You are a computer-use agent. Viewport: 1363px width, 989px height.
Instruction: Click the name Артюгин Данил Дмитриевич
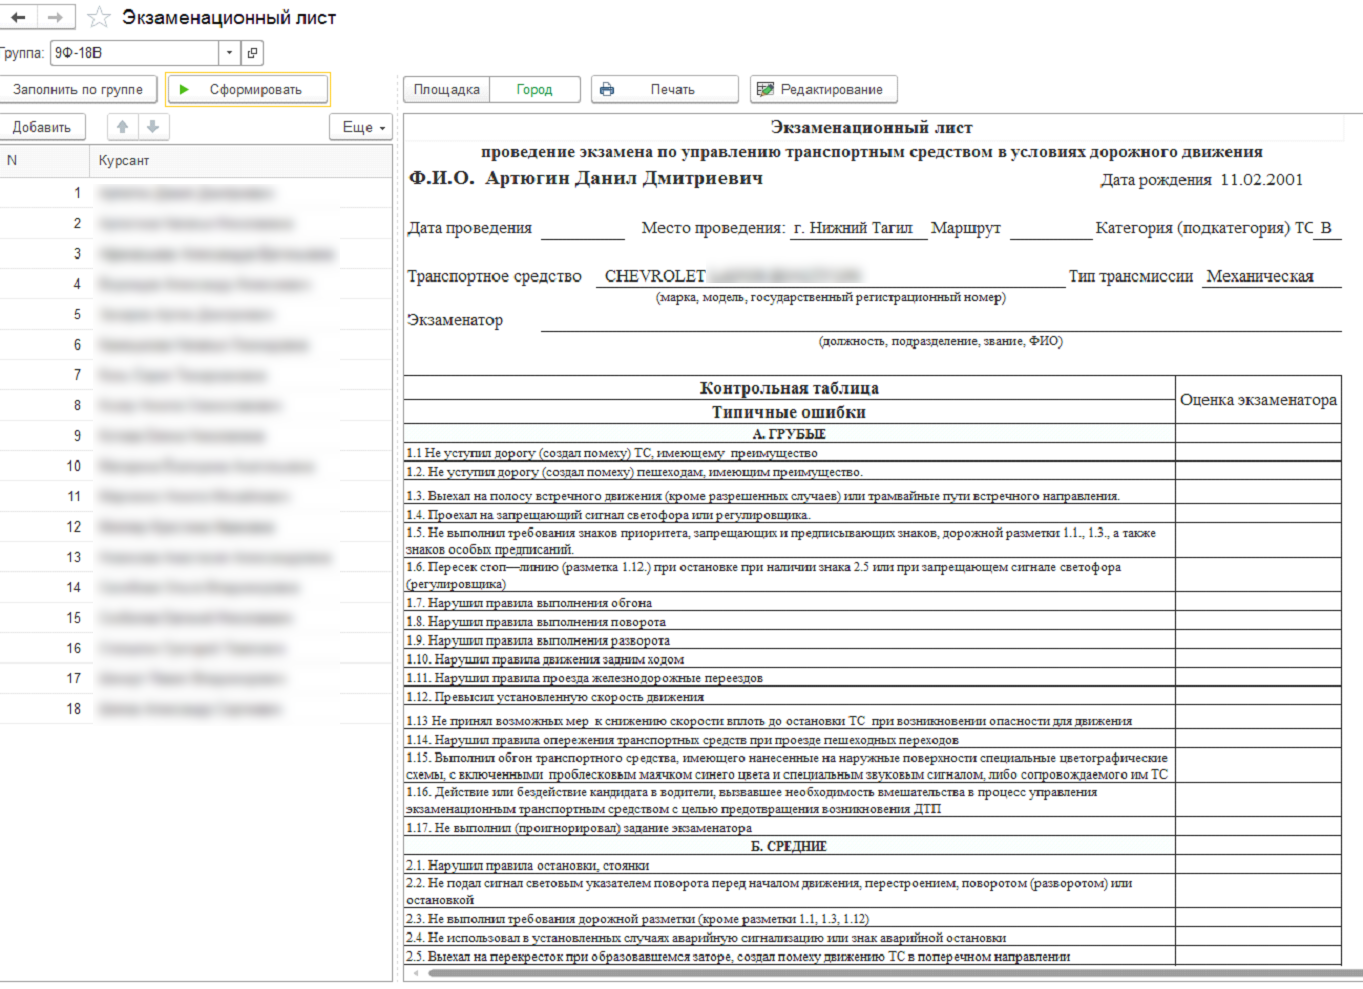pos(624,178)
